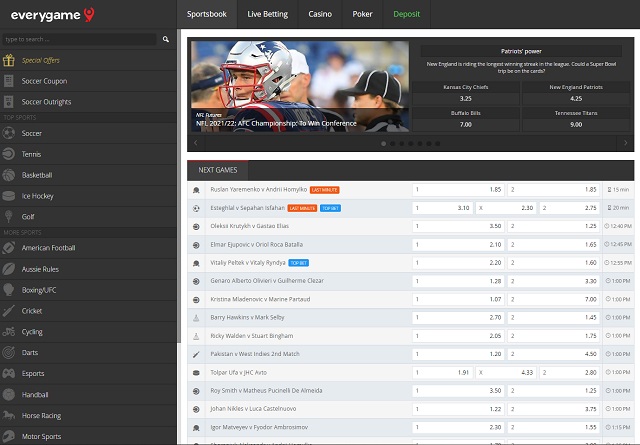Select odds 3.30 for Guilherme Clezar
Screen dimensions: 640x445
click(x=553, y=281)
